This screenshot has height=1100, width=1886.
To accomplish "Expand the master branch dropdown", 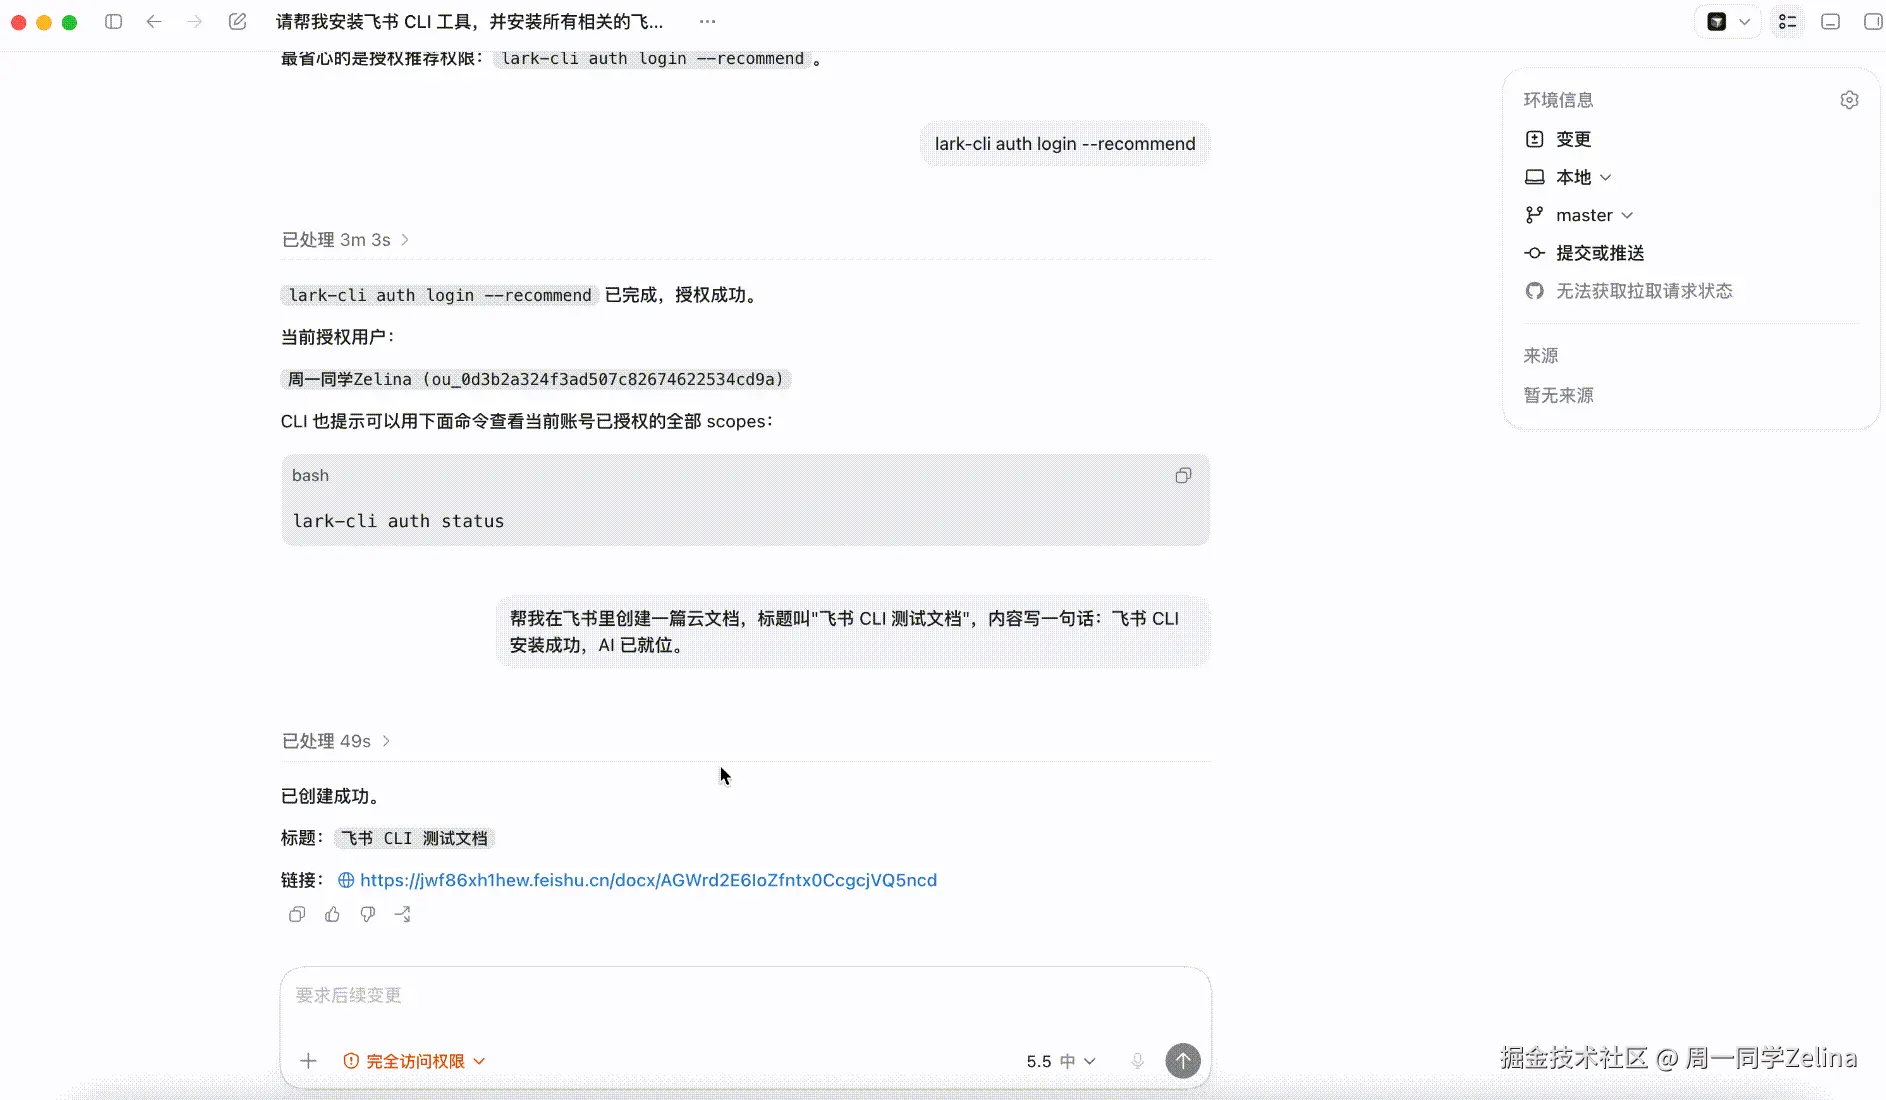I will 1579,215.
